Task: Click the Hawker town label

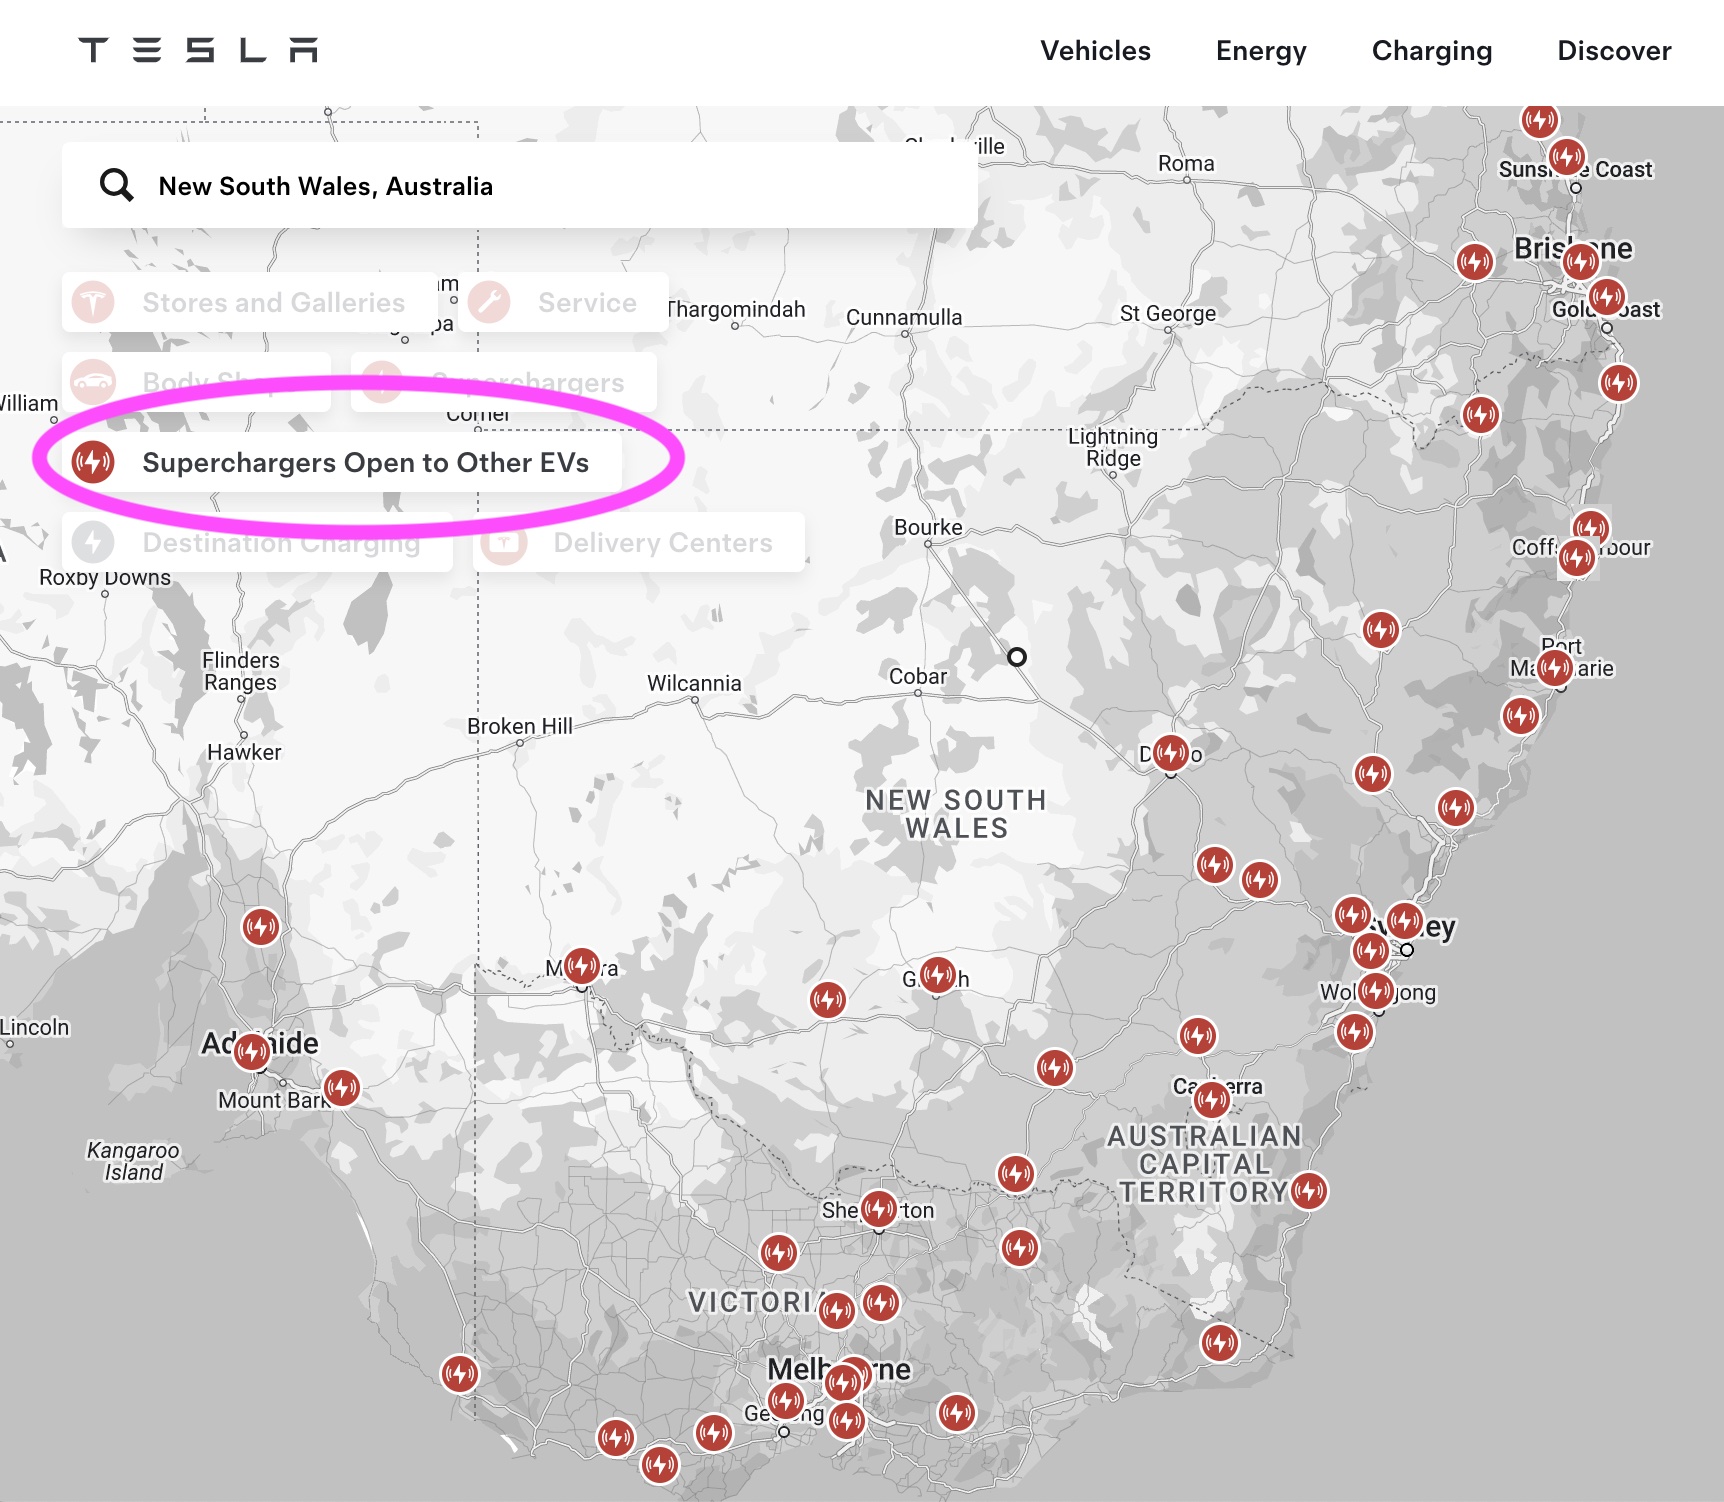Action: tap(244, 752)
